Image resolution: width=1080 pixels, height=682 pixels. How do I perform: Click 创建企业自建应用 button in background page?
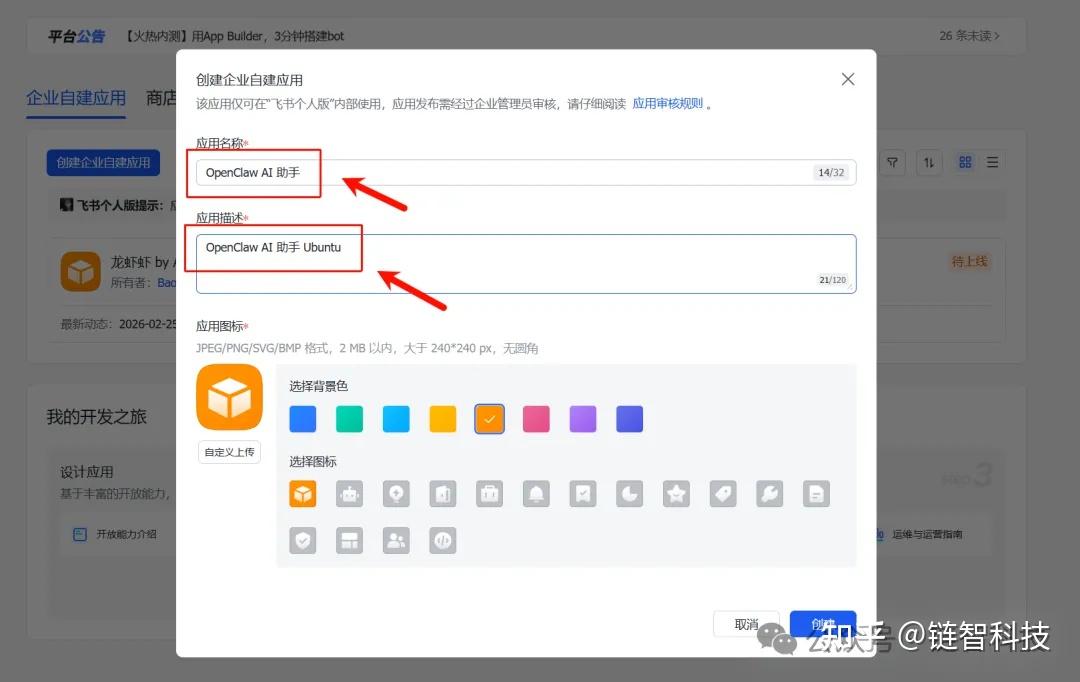103,163
